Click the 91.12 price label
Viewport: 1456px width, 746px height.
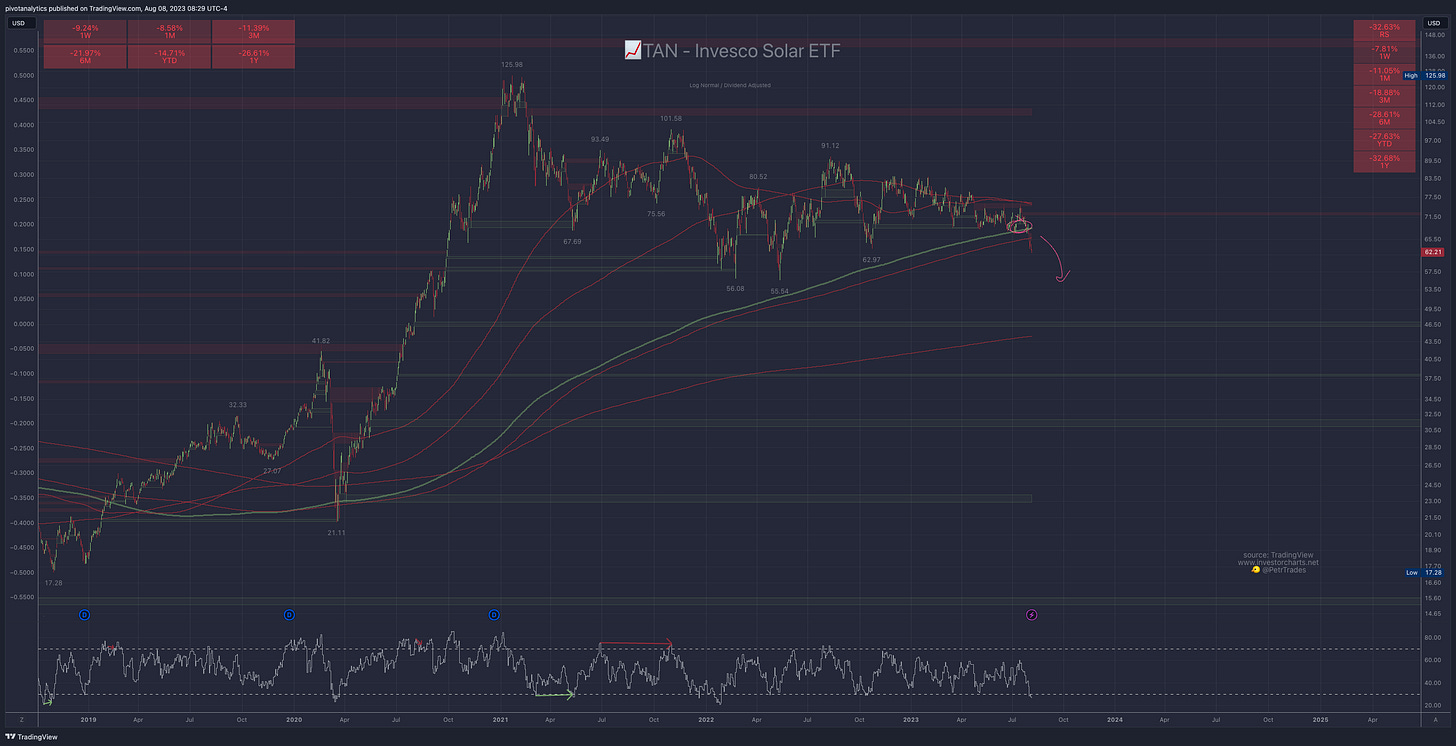831,145
